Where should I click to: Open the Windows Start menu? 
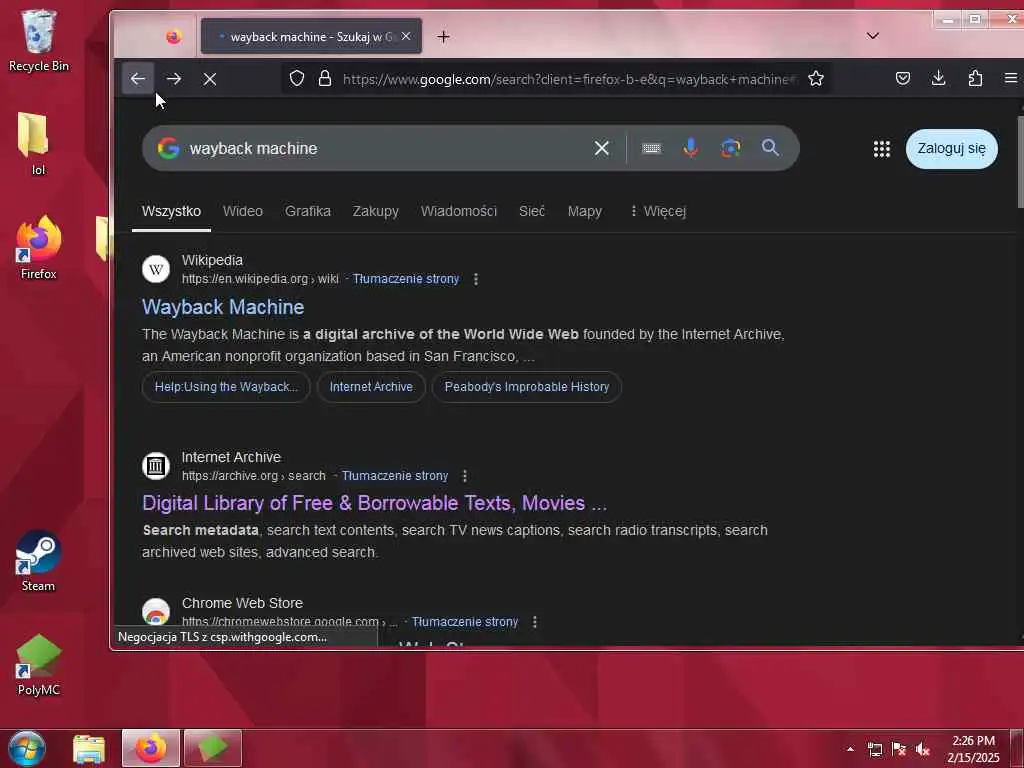coord(27,748)
